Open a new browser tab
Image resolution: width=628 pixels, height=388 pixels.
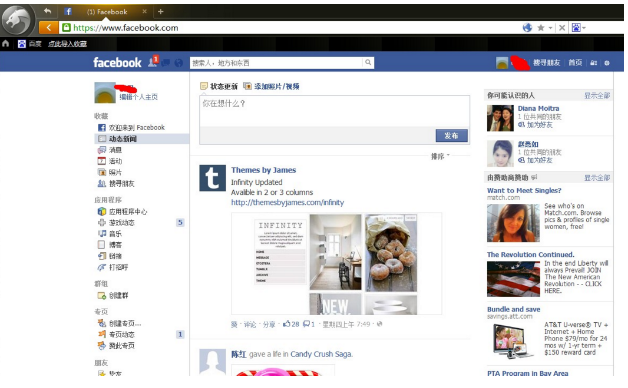(161, 12)
